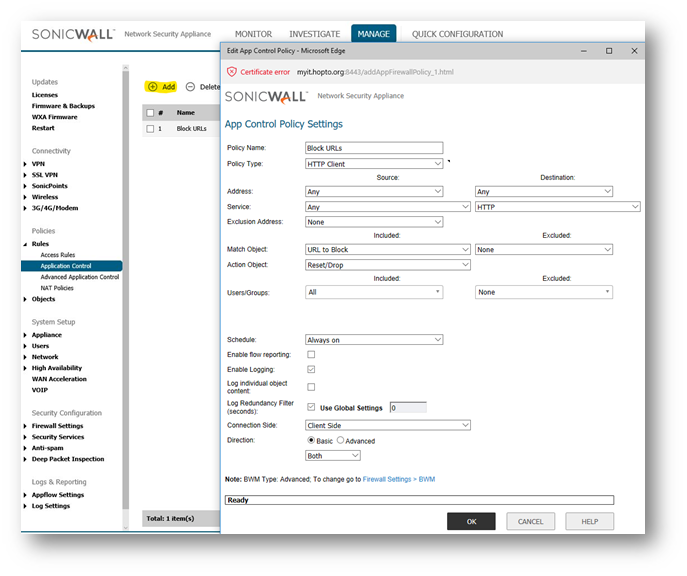Expand SSL VPN section
This screenshot has height=576, width=687.
[x=25, y=175]
